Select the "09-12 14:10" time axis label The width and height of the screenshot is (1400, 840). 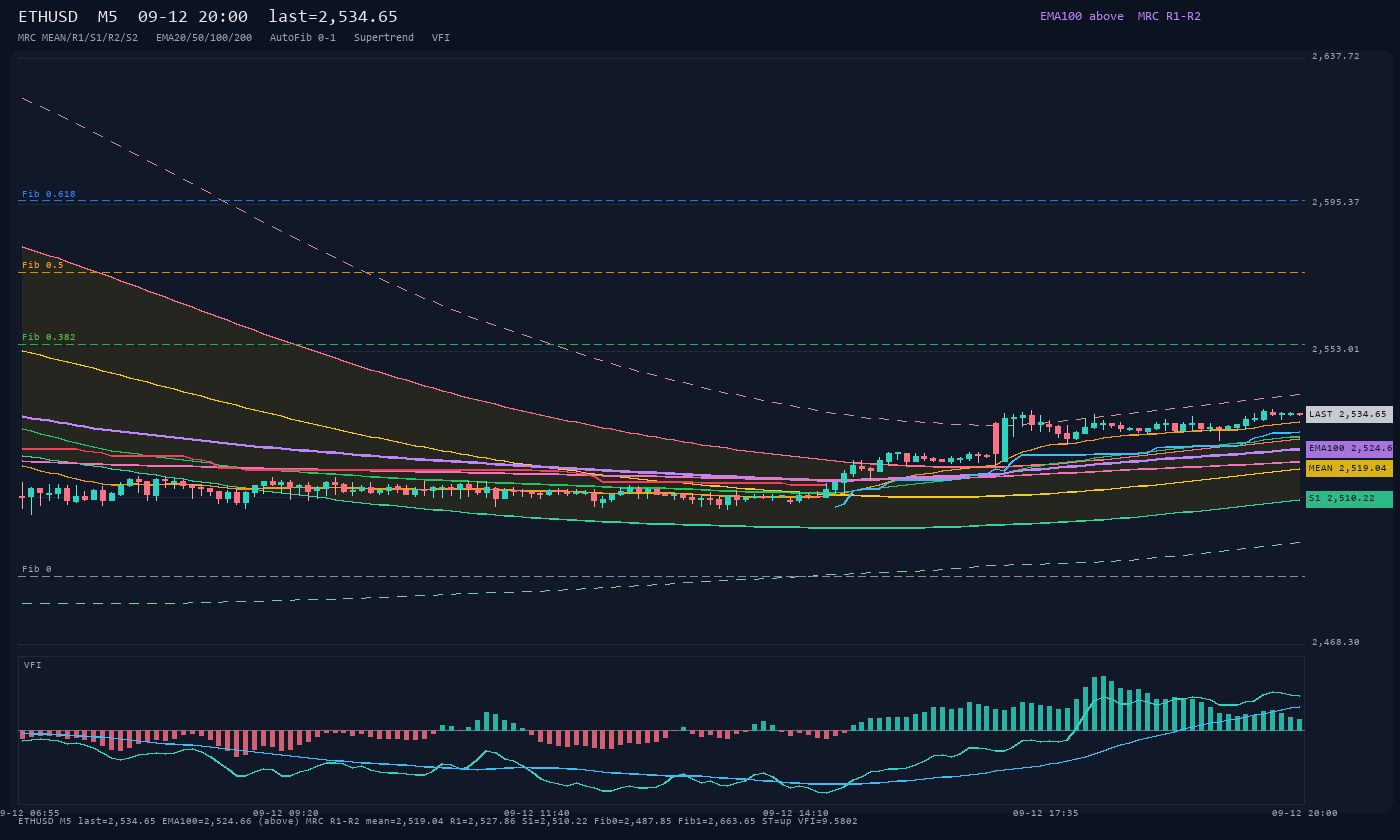point(795,813)
